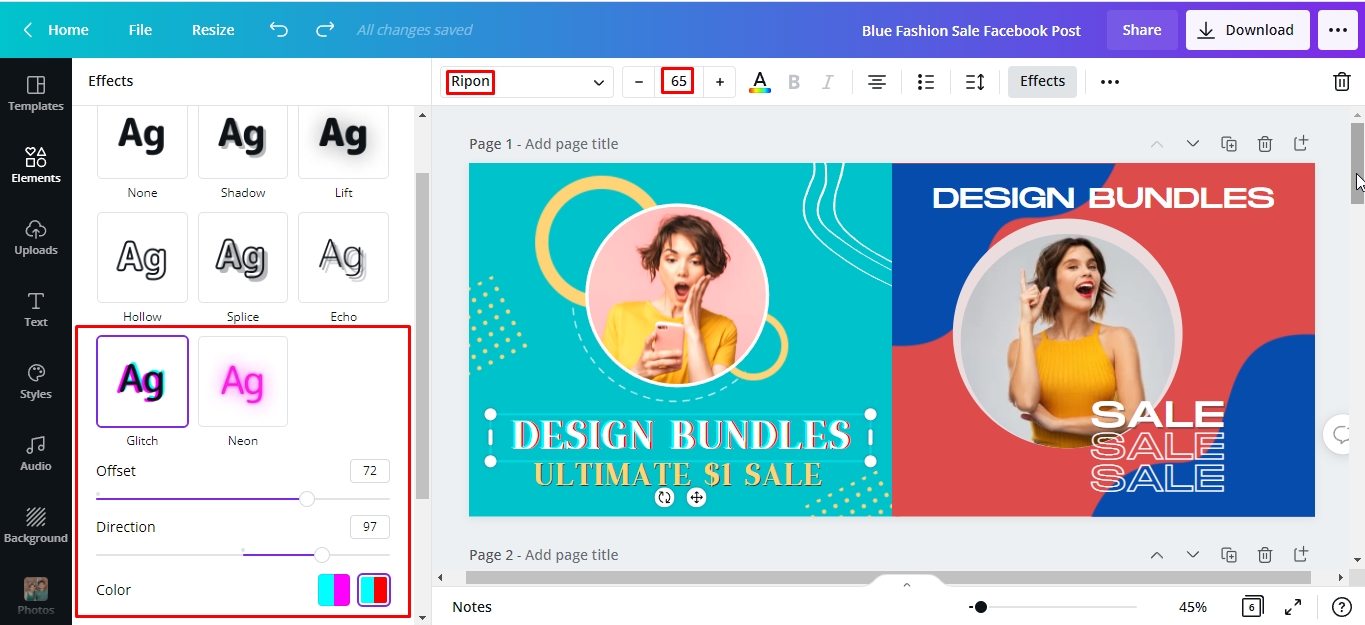Add a new page after Page 1

point(1301,144)
